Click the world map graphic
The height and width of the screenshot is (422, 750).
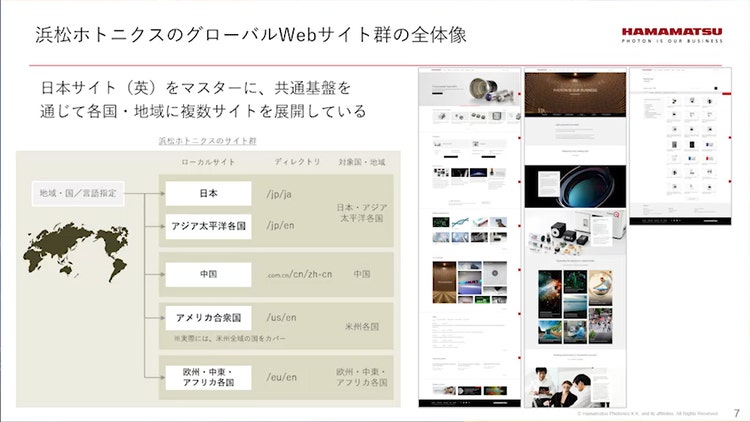coord(76,251)
